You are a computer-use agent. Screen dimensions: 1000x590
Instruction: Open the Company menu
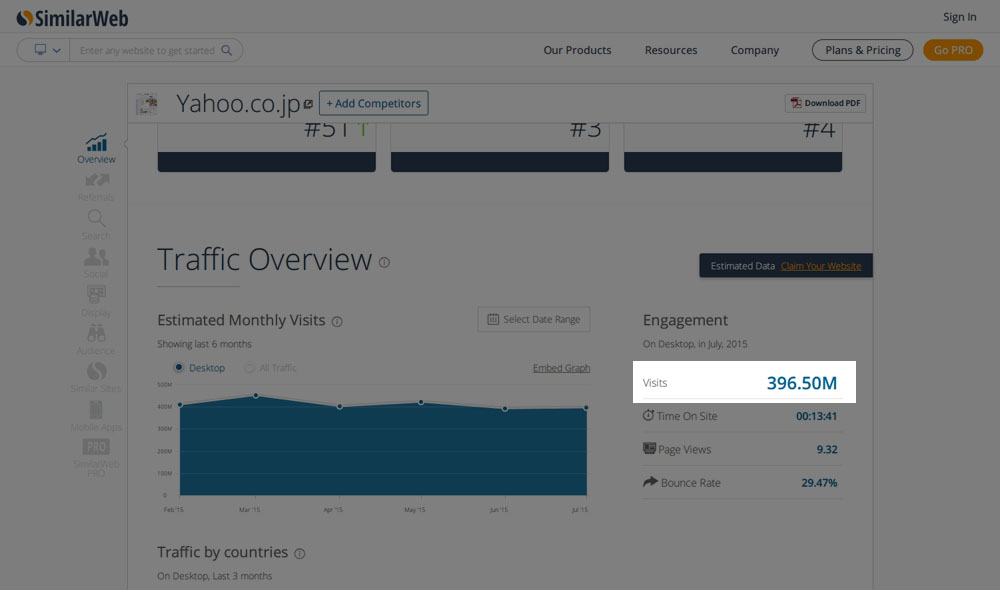click(x=754, y=50)
